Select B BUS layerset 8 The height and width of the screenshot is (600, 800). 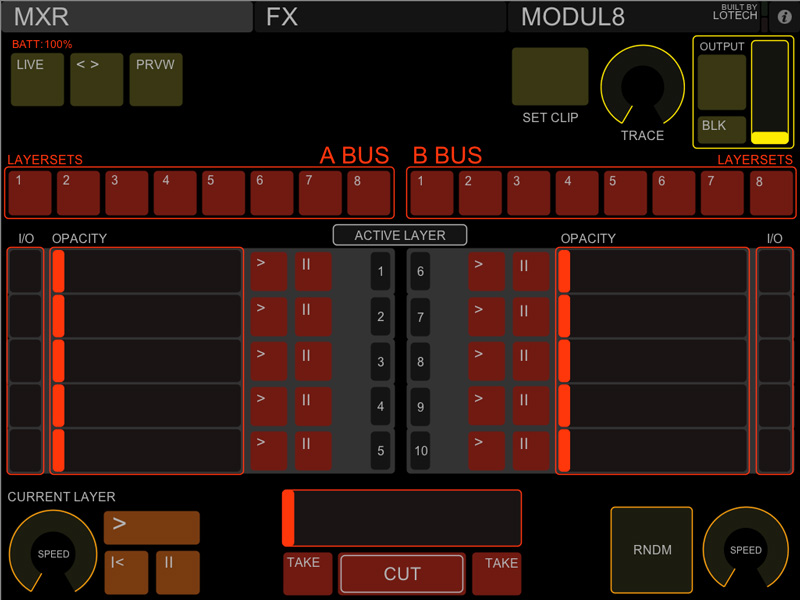770,193
